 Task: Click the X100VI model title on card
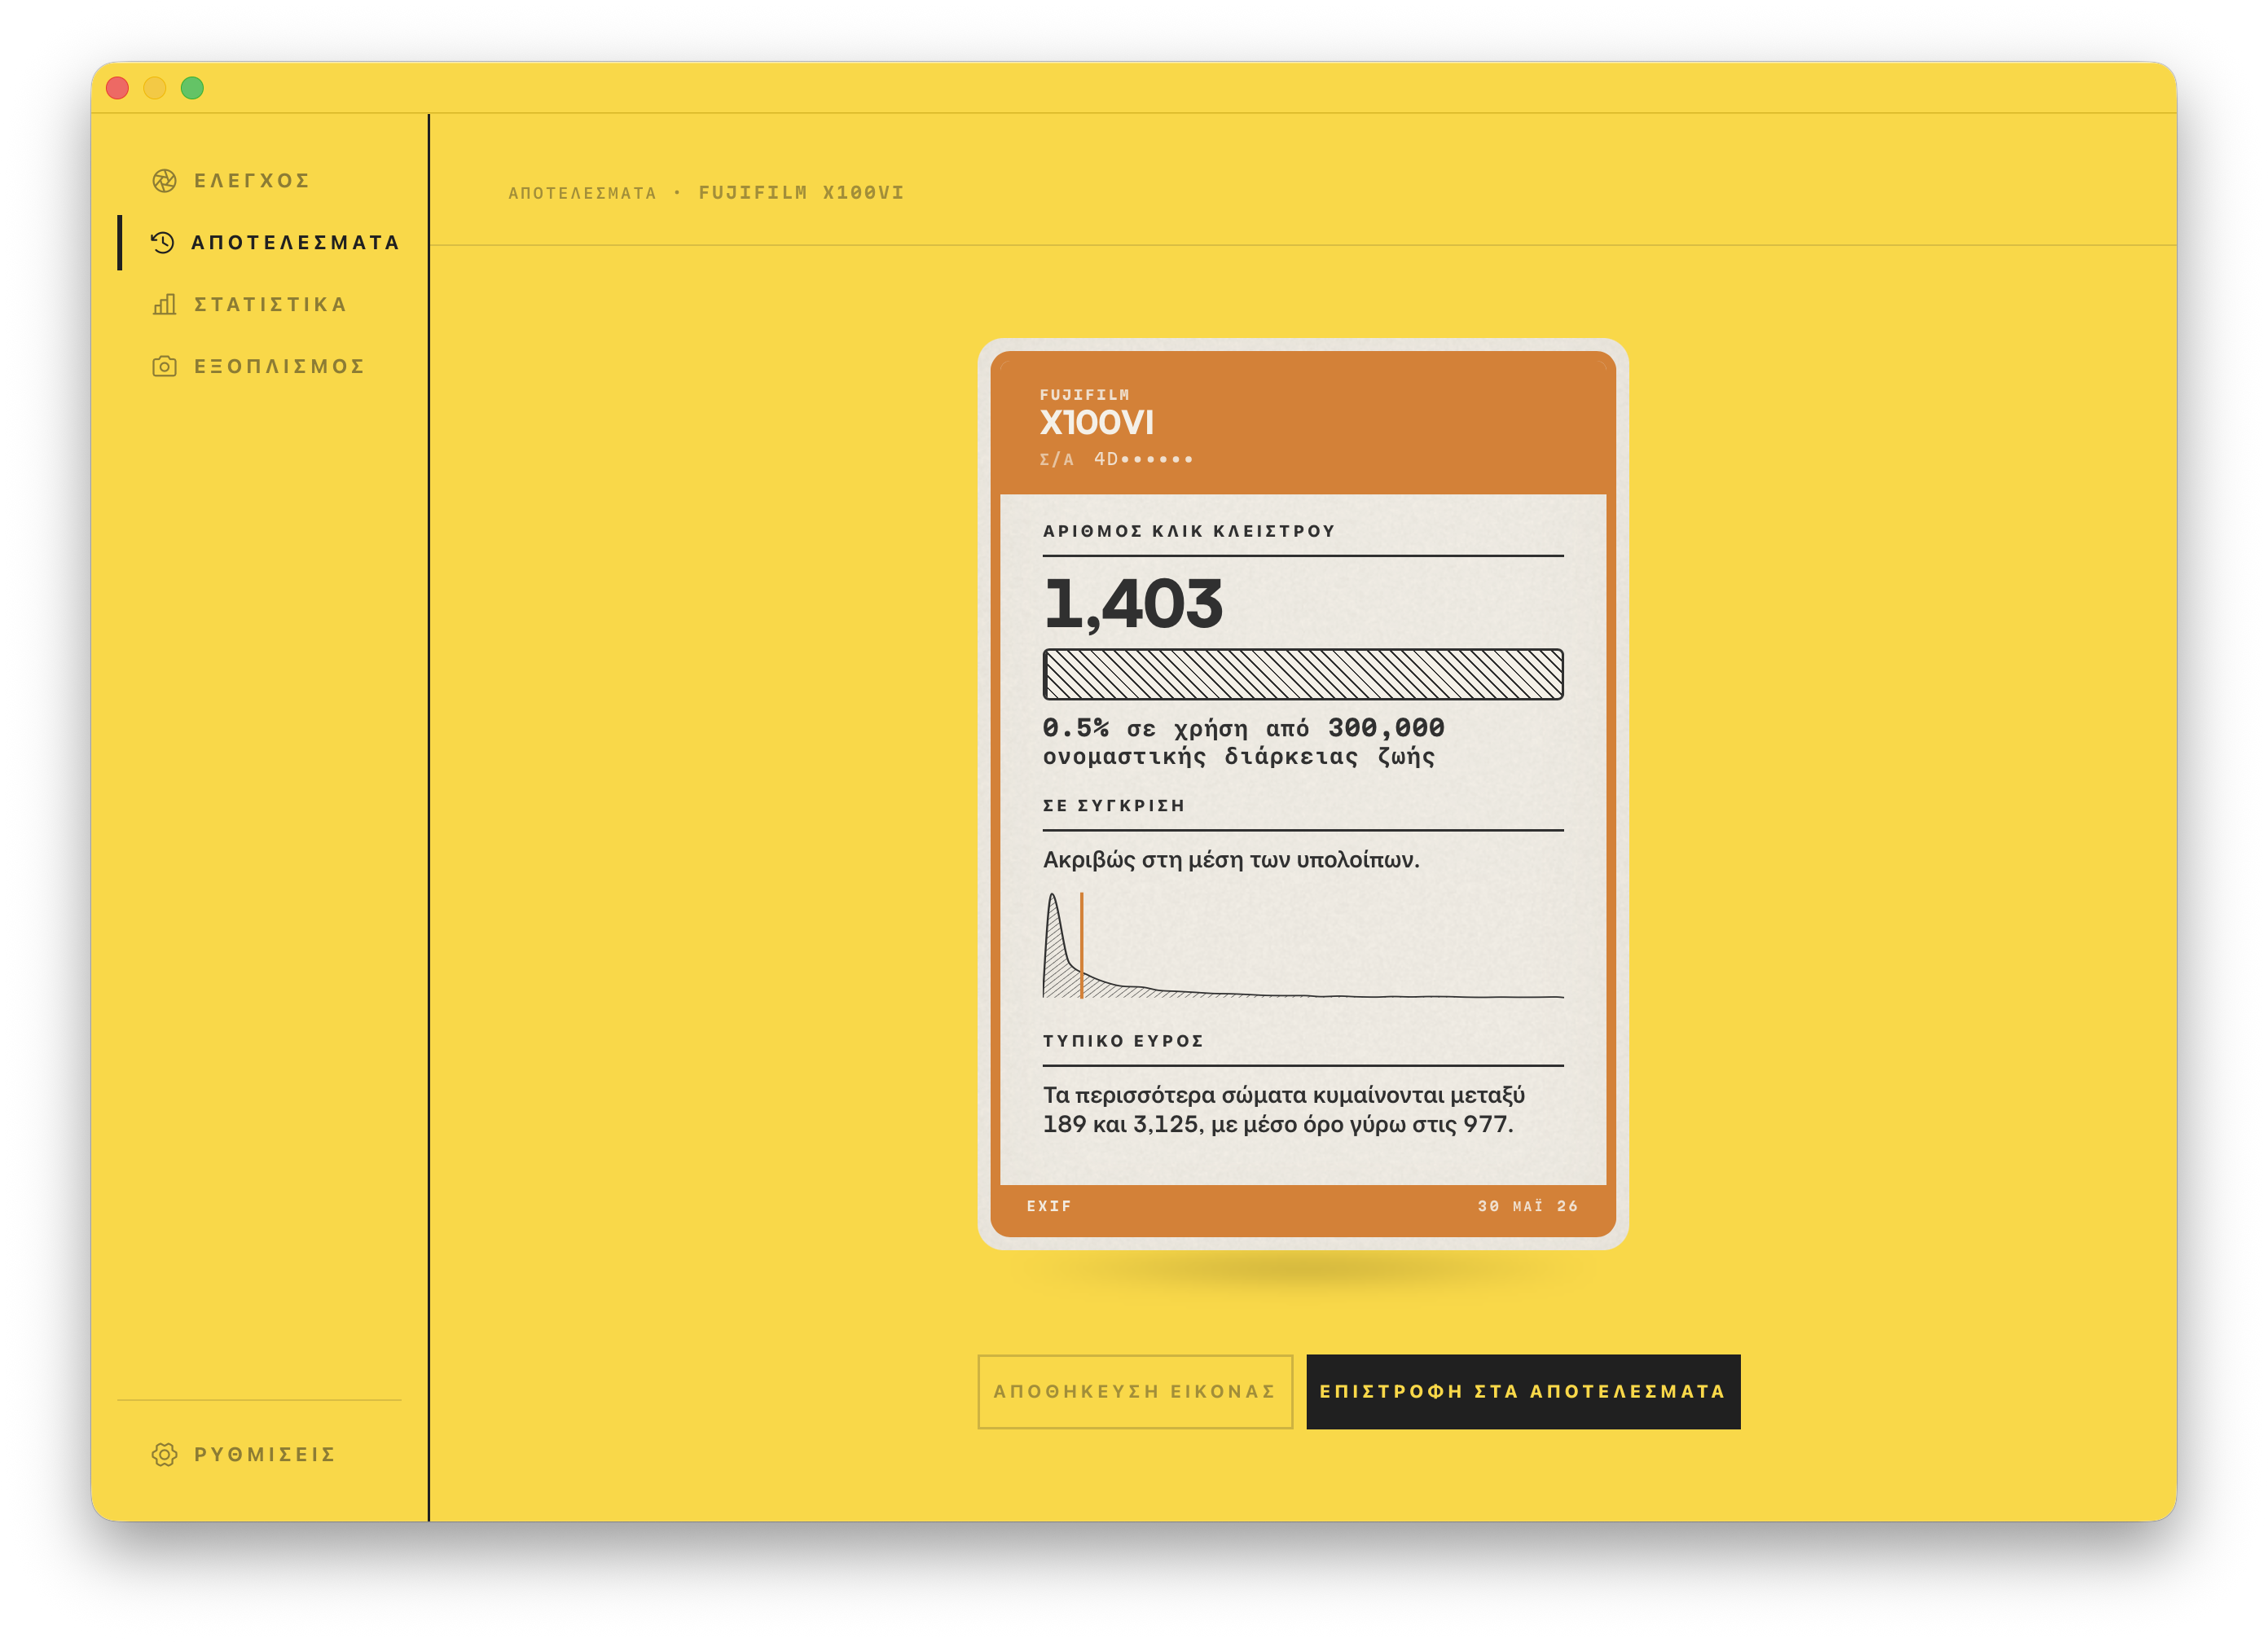pos(1096,423)
